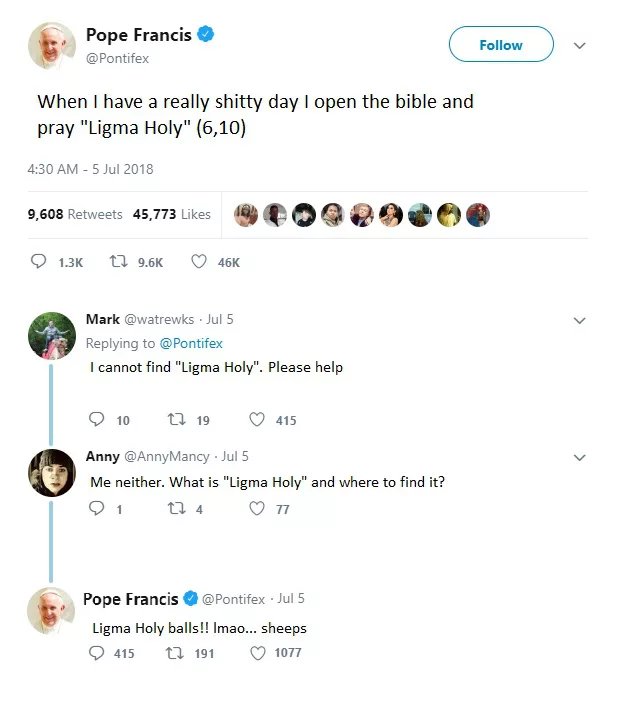Image resolution: width=618 pixels, height=705 pixels.
Task: Open the 45,773 Likes list
Action: coord(171,214)
